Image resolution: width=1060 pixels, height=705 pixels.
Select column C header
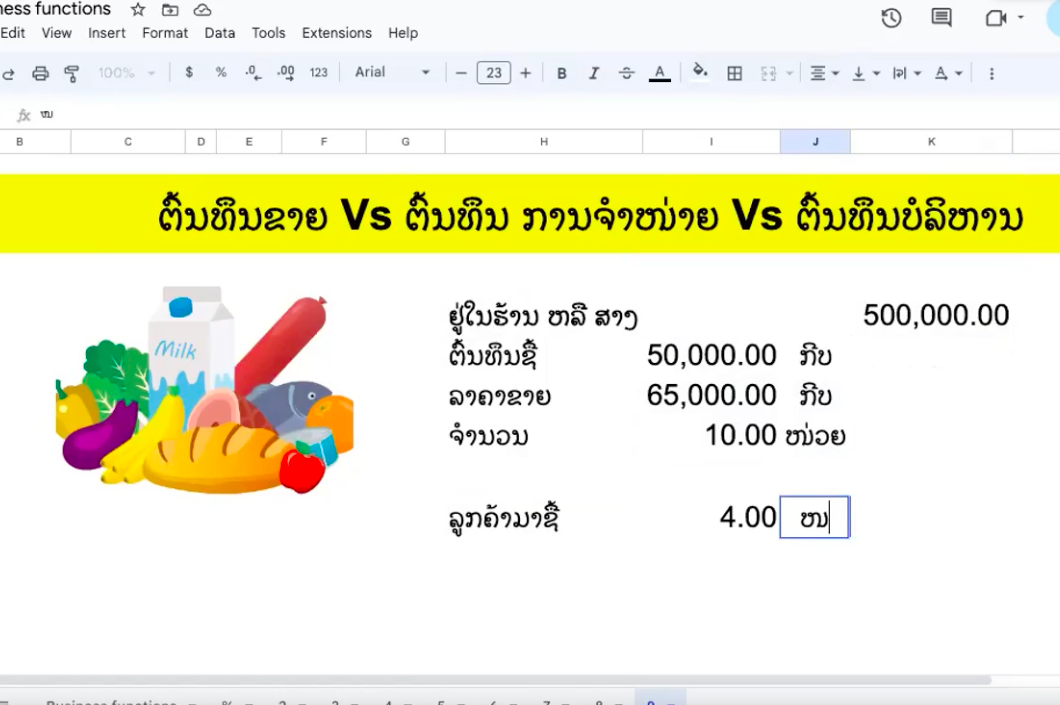128,141
